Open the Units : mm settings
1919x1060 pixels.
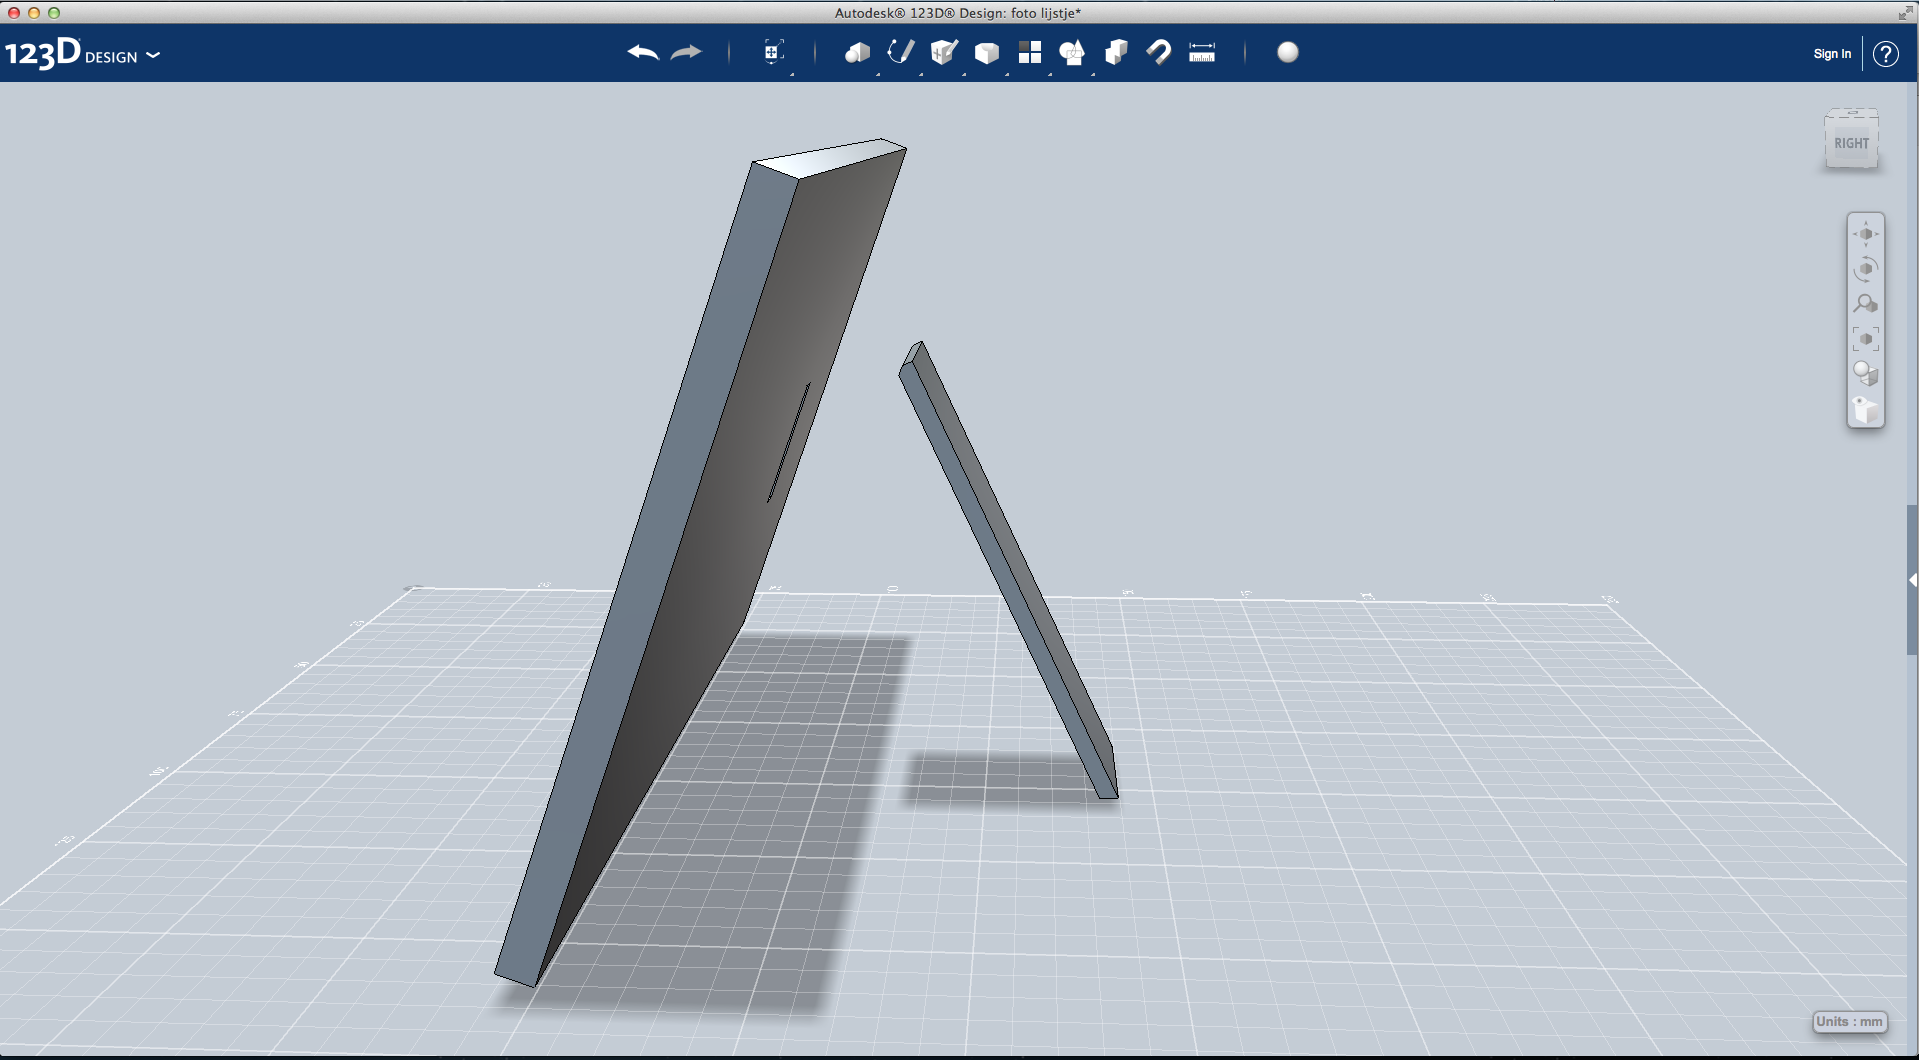pos(1850,1021)
